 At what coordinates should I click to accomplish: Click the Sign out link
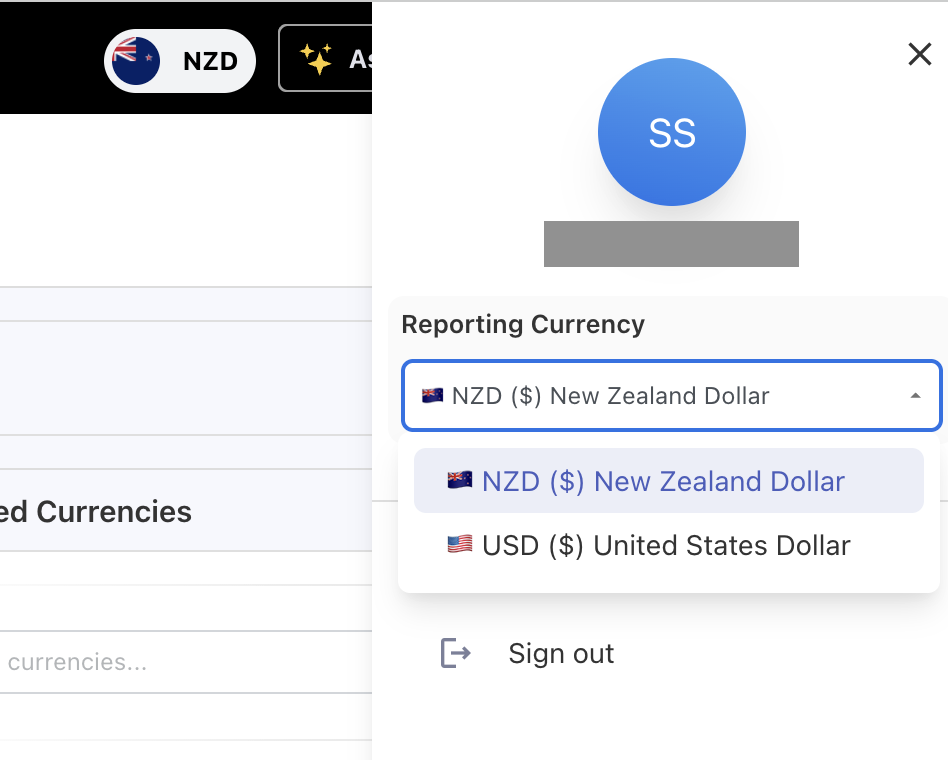561,653
